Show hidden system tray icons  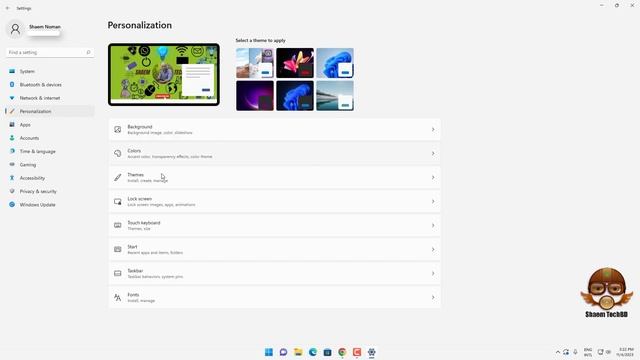tap(558, 352)
